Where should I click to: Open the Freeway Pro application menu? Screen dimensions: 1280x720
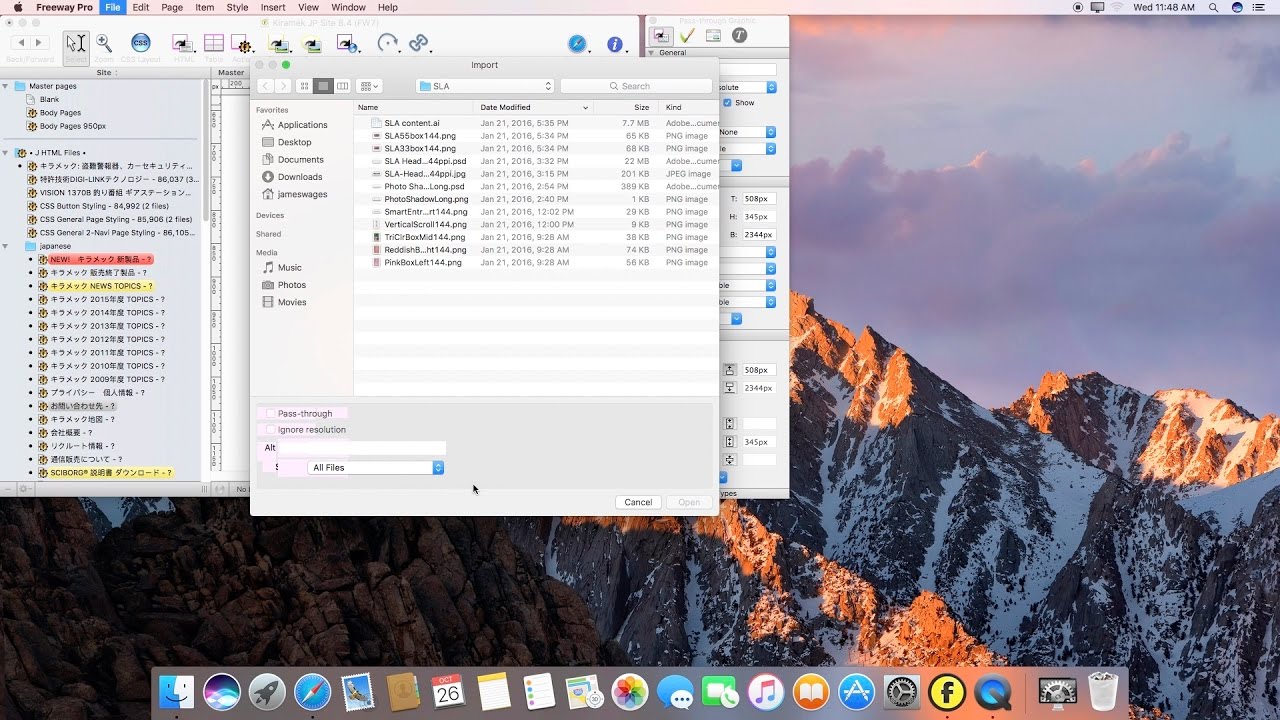(64, 7)
